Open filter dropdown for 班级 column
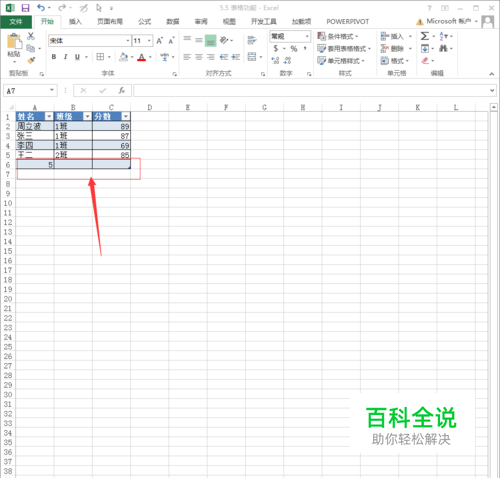The height and width of the screenshot is (478, 500). tap(87, 116)
